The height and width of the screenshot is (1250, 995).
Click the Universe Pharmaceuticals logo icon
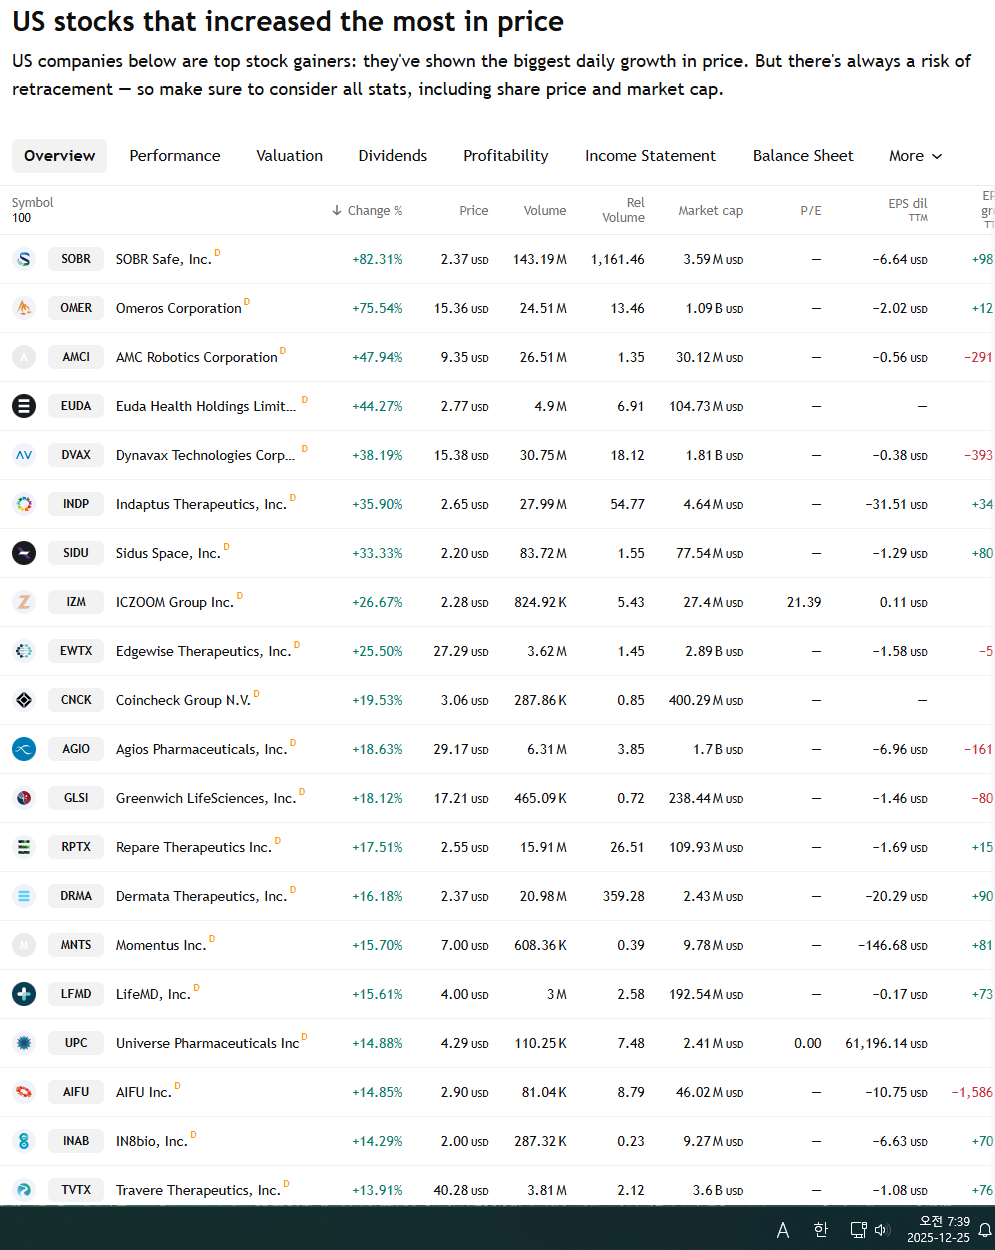coord(24,1043)
